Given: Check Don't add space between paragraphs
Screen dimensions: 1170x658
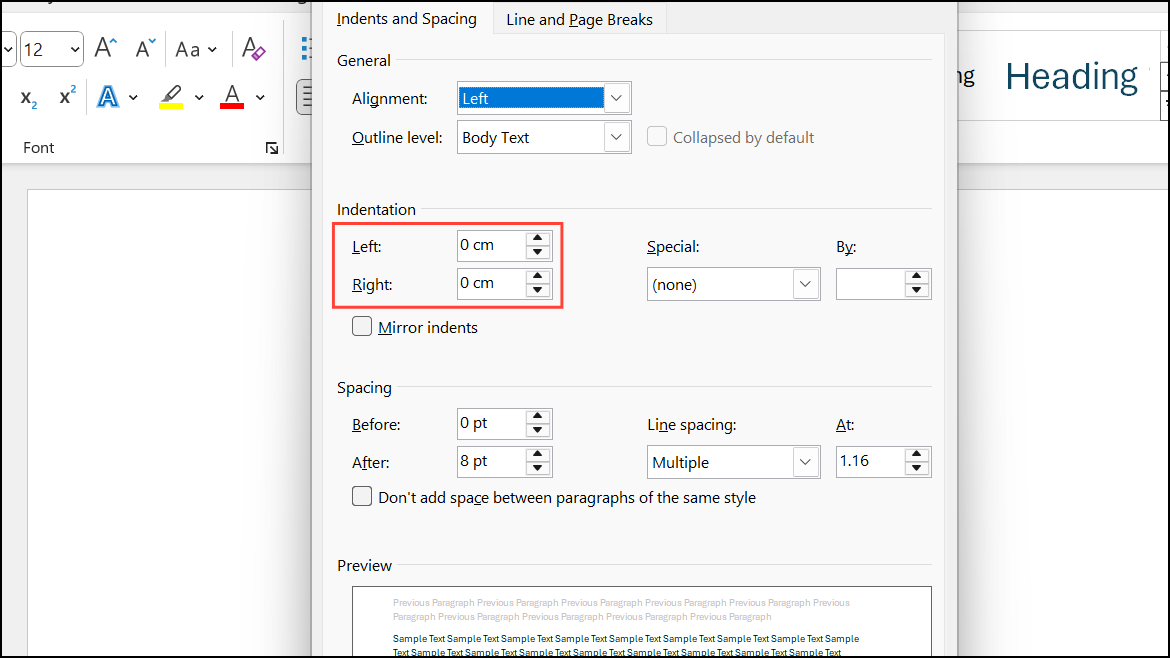Looking at the screenshot, I should 362,497.
